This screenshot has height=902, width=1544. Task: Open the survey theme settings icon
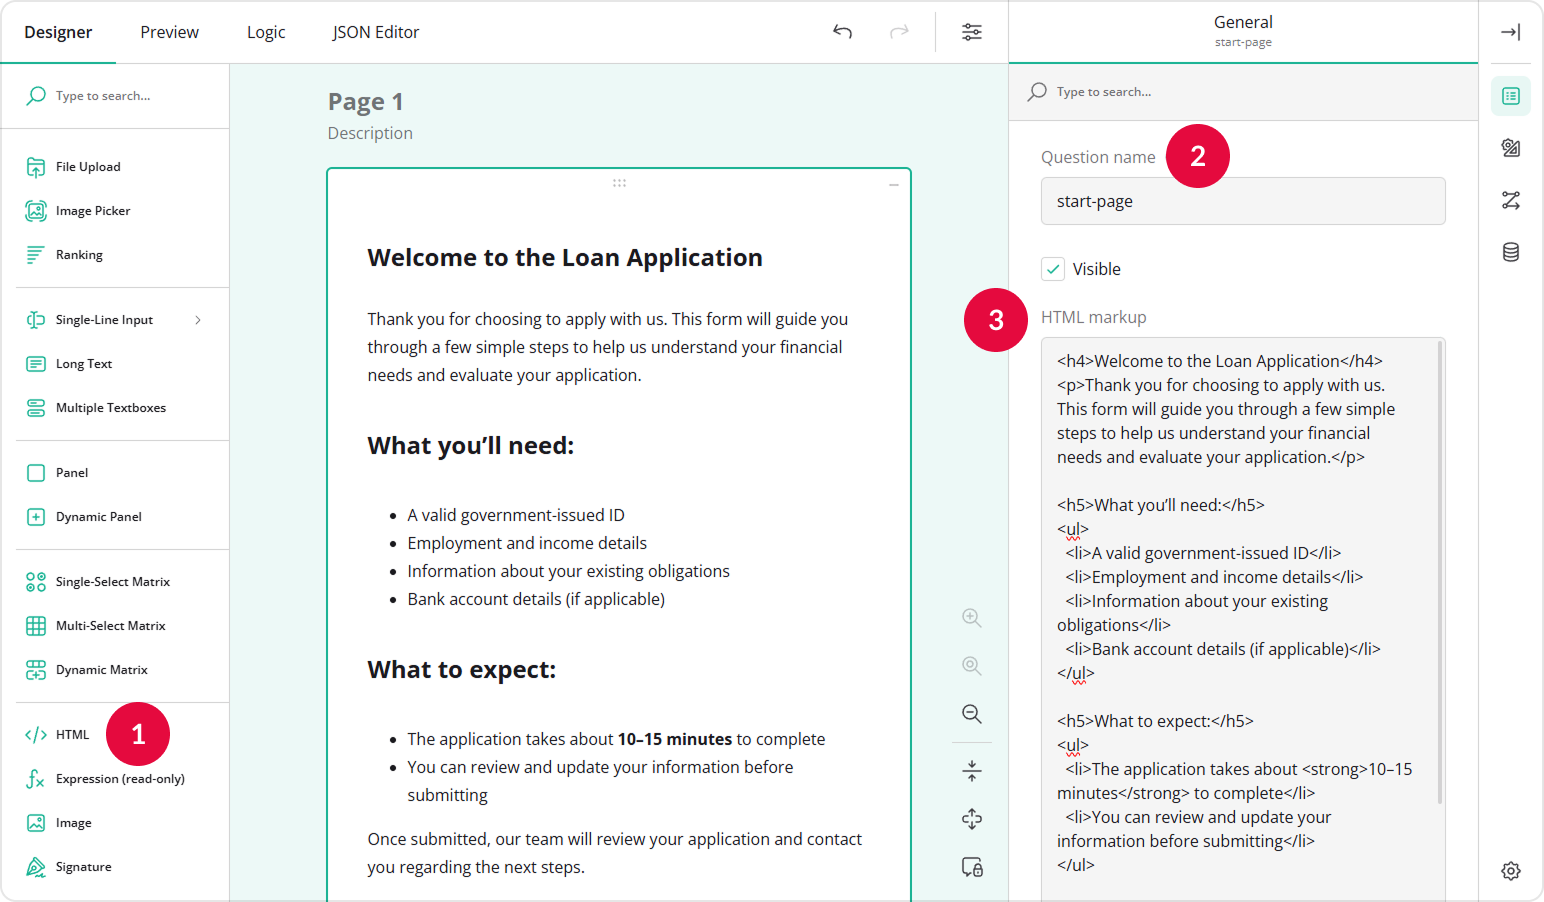tap(1511, 147)
